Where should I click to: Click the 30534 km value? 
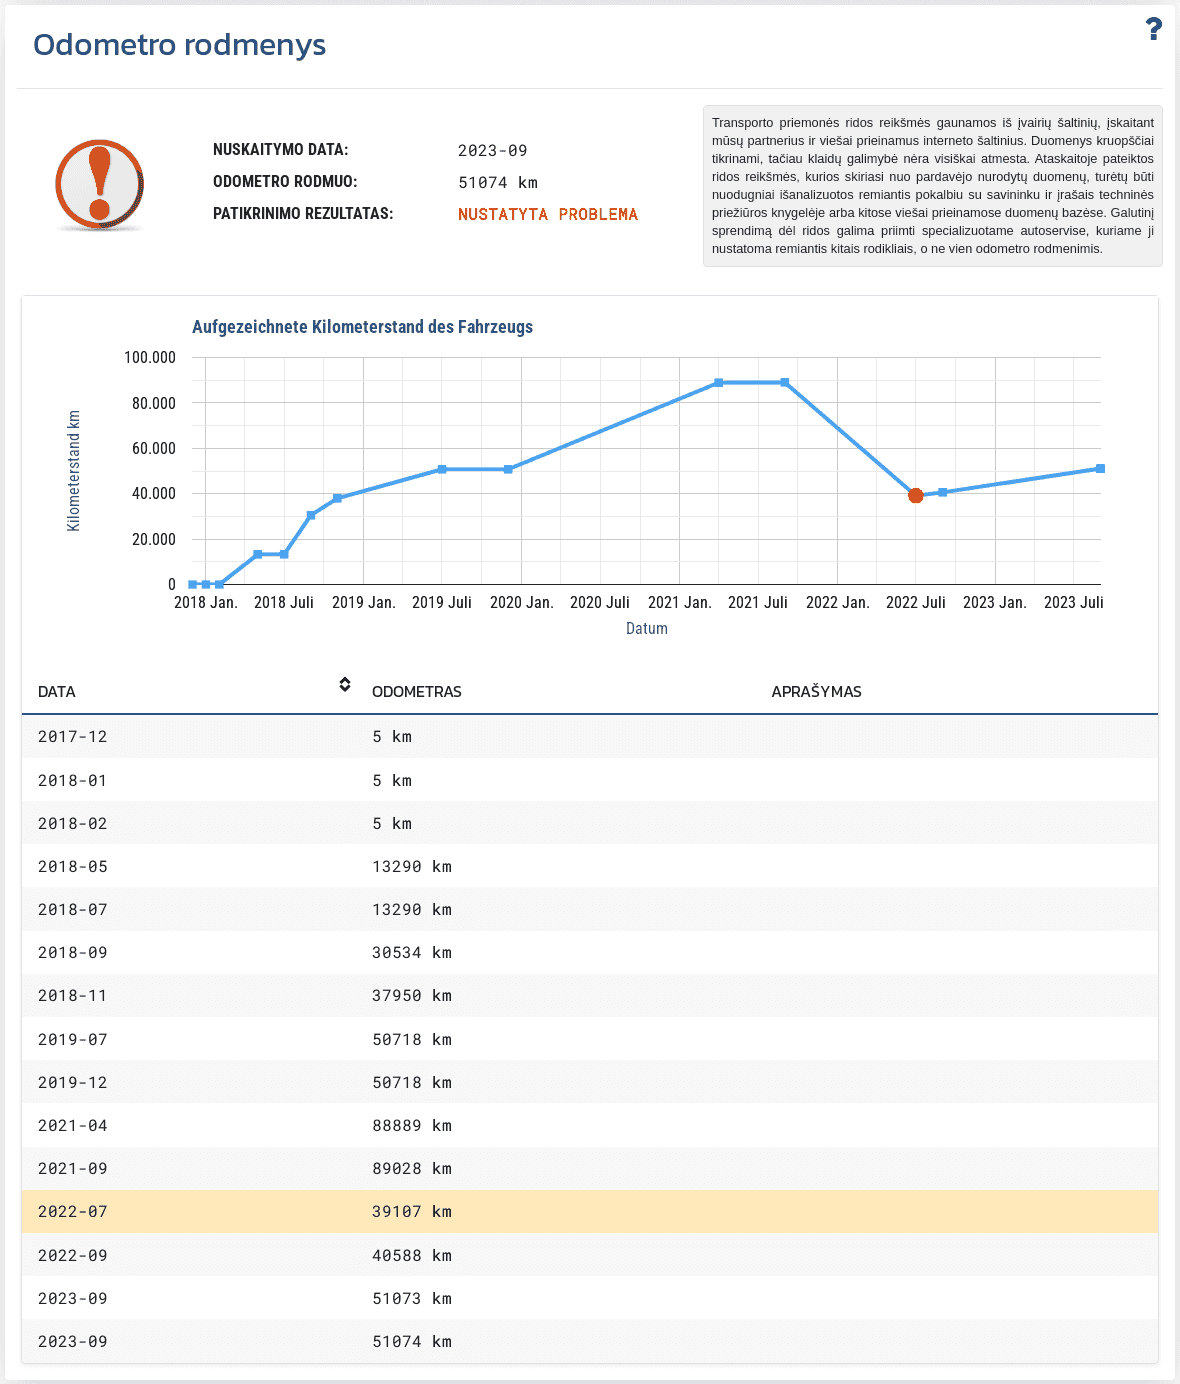[412, 953]
